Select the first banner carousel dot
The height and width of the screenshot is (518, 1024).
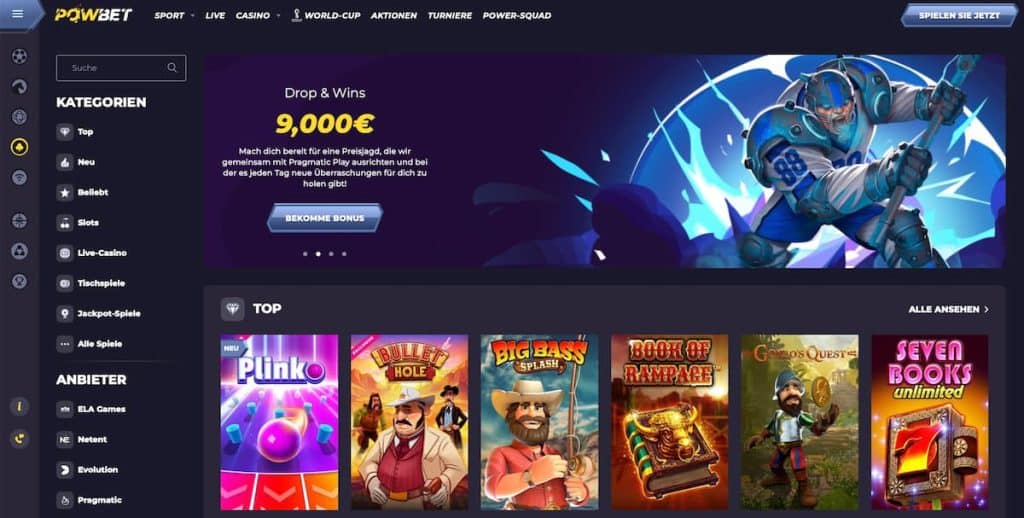click(305, 253)
